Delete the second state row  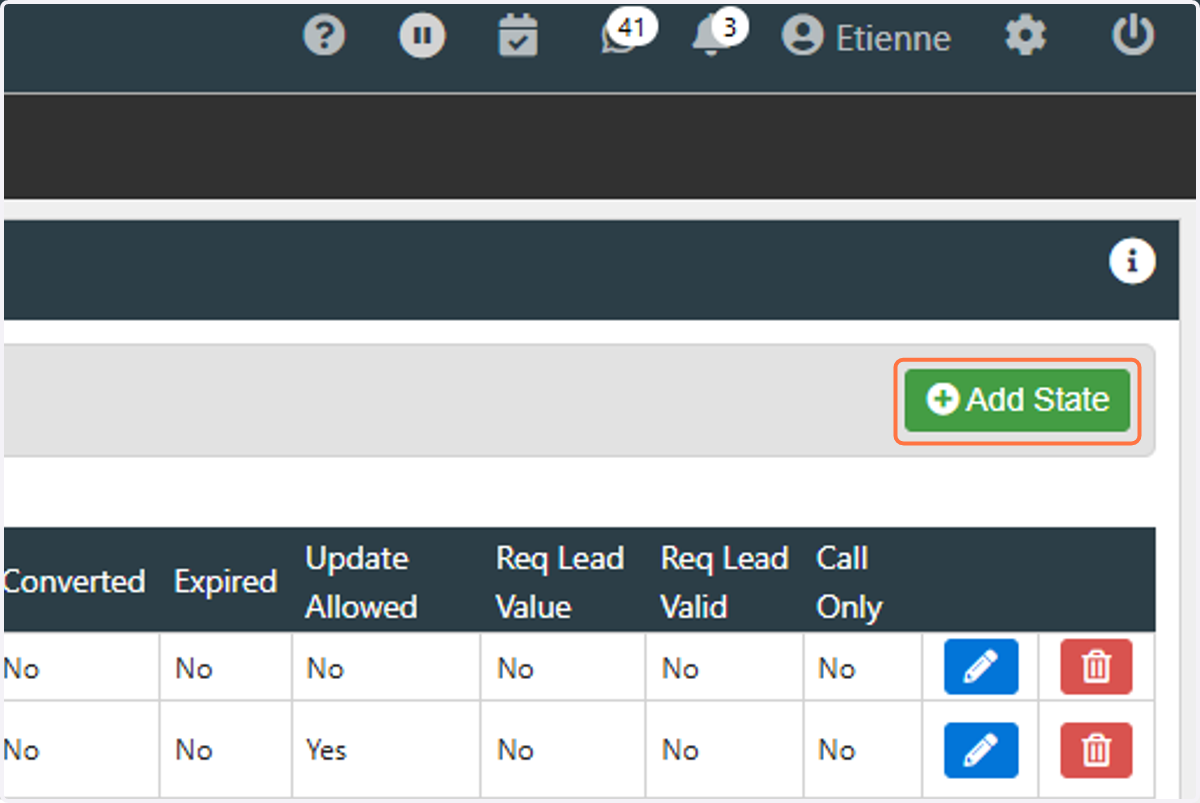click(1096, 750)
